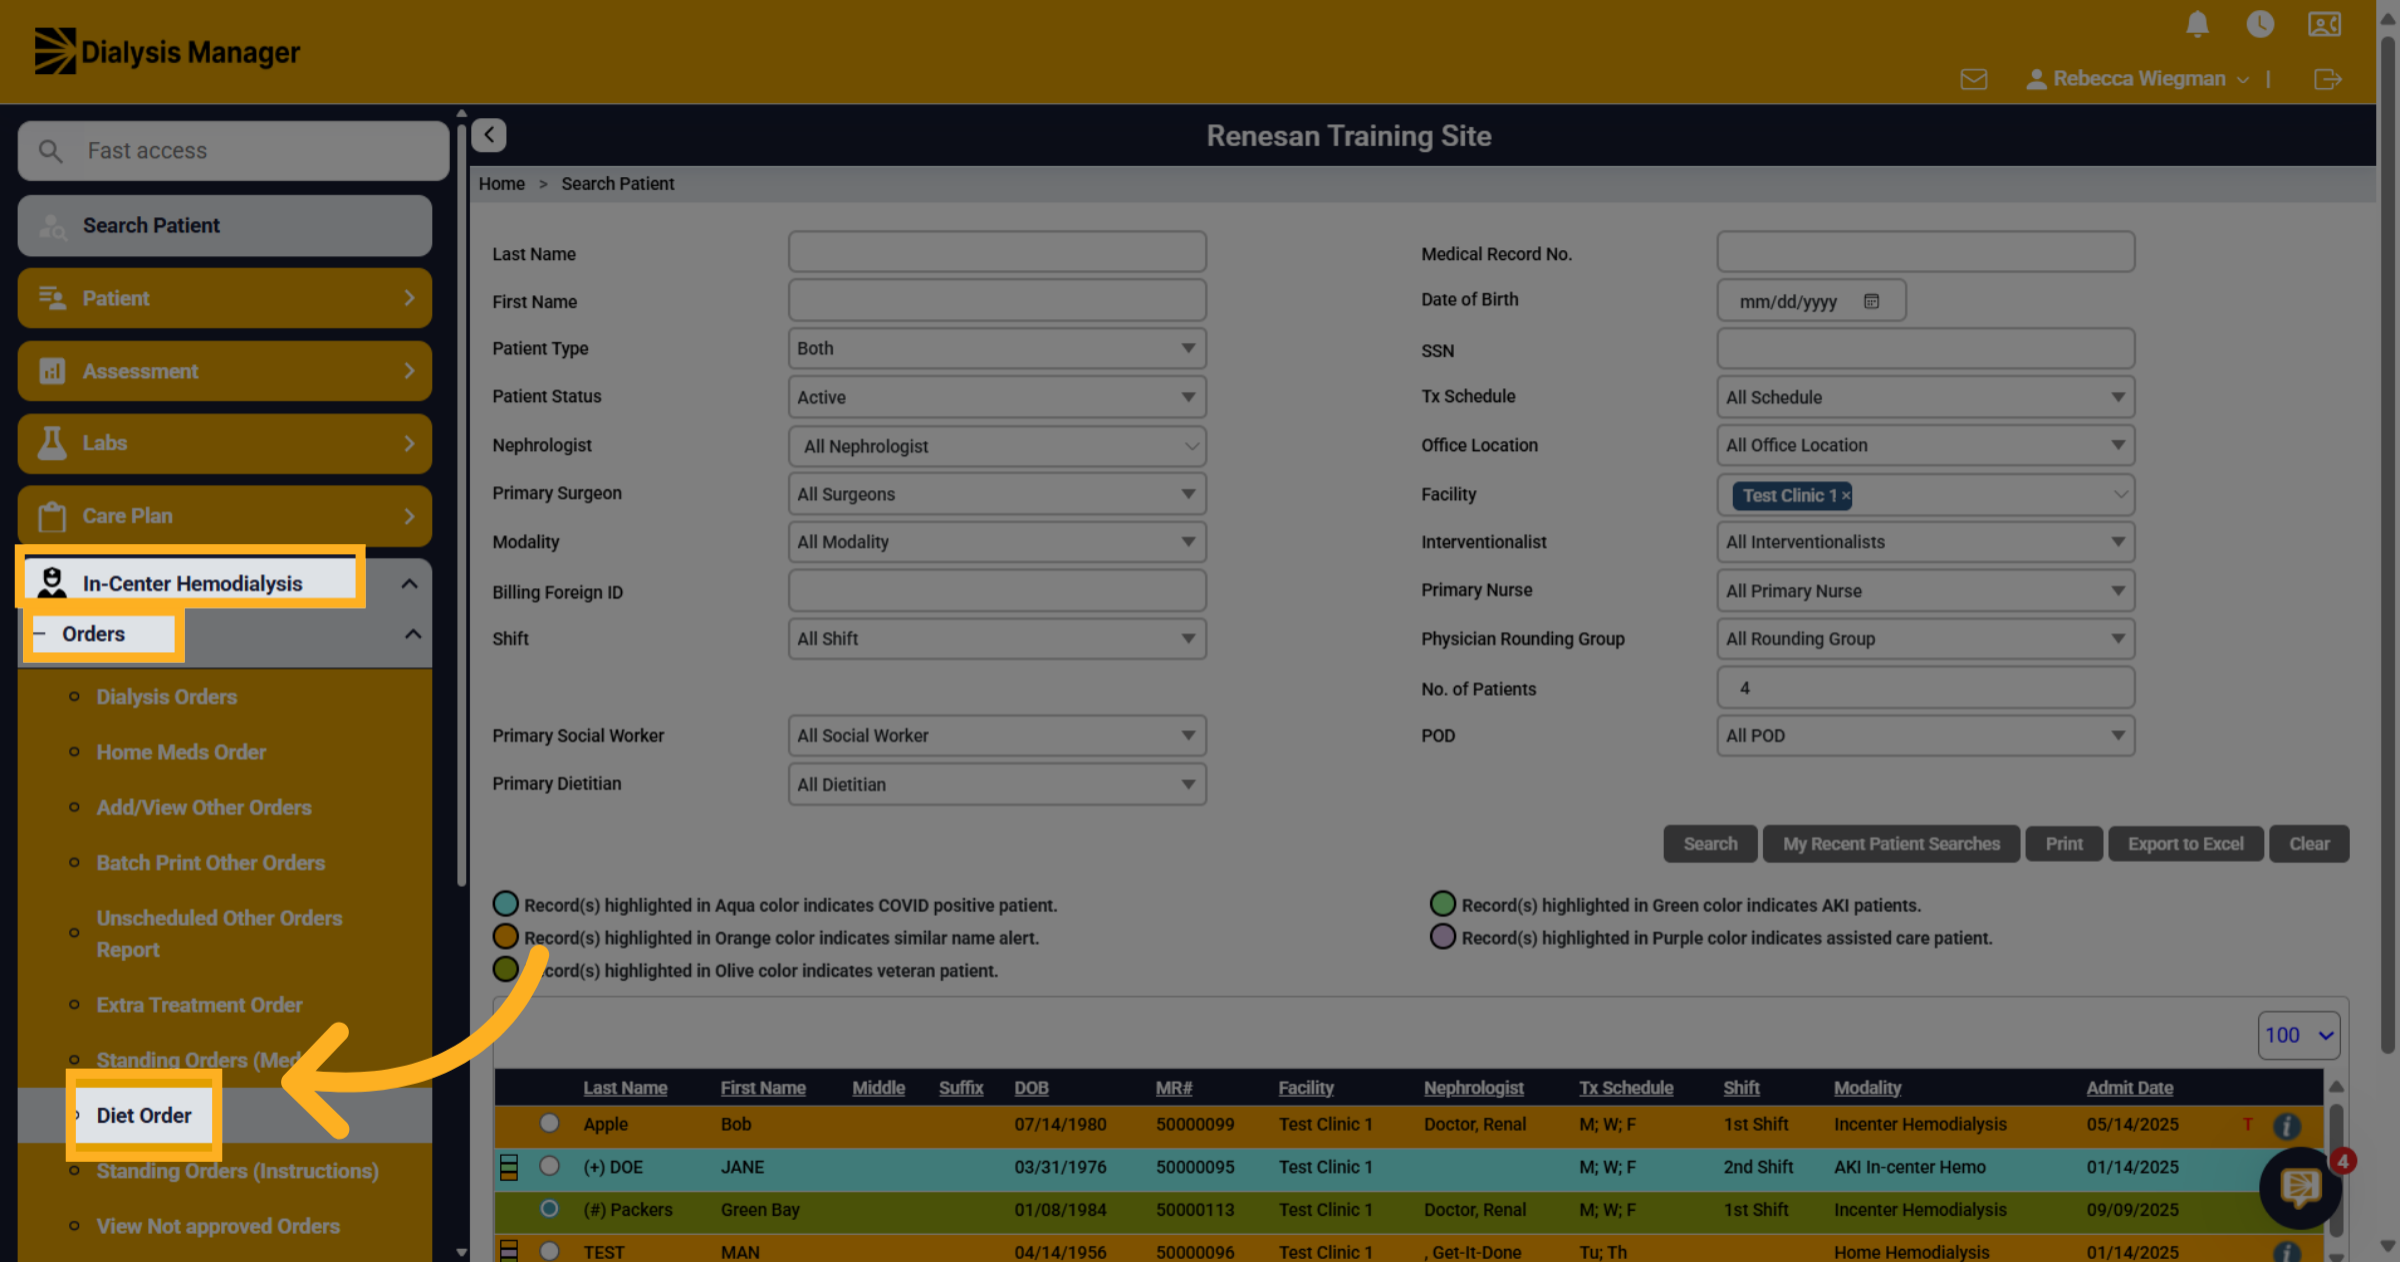Image resolution: width=2400 pixels, height=1262 pixels.
Task: Click the Home breadcrumb link
Action: coord(501,184)
